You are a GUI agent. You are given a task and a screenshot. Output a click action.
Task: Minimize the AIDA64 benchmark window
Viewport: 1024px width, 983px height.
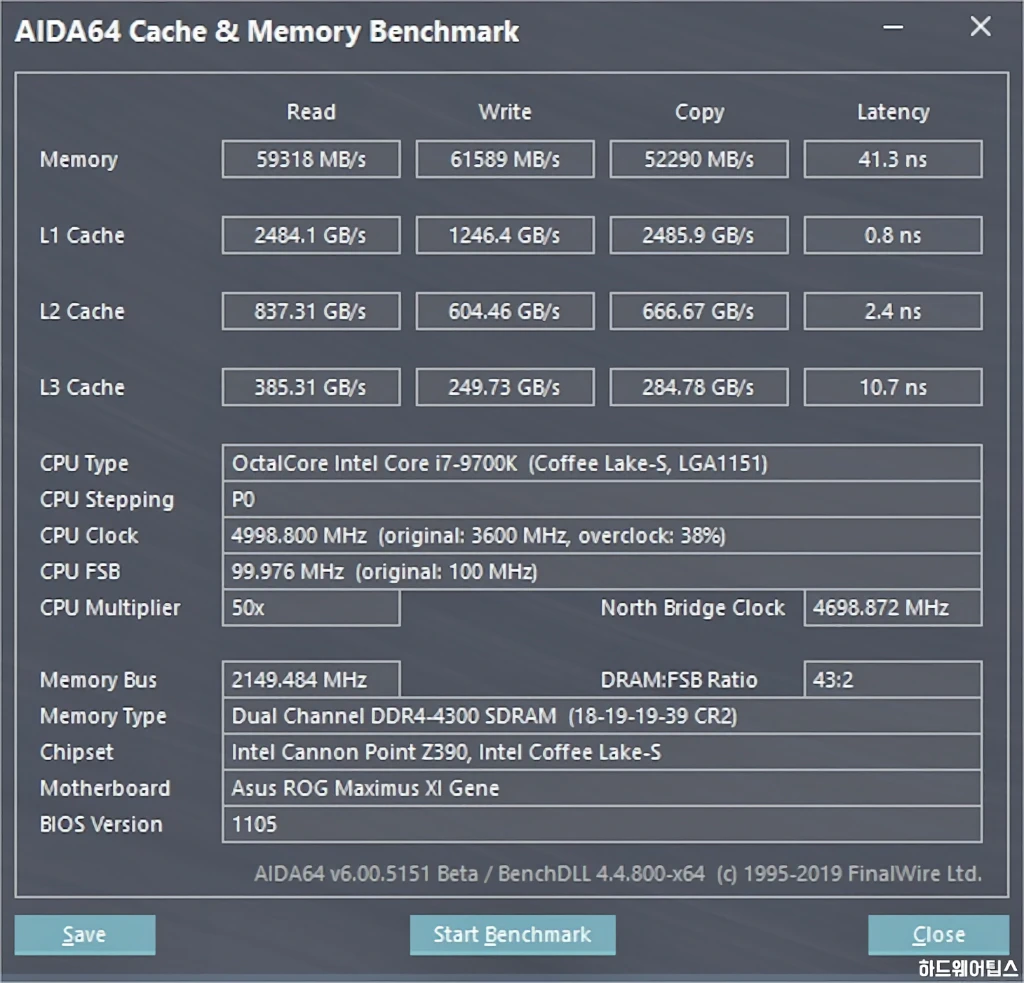coord(893,27)
